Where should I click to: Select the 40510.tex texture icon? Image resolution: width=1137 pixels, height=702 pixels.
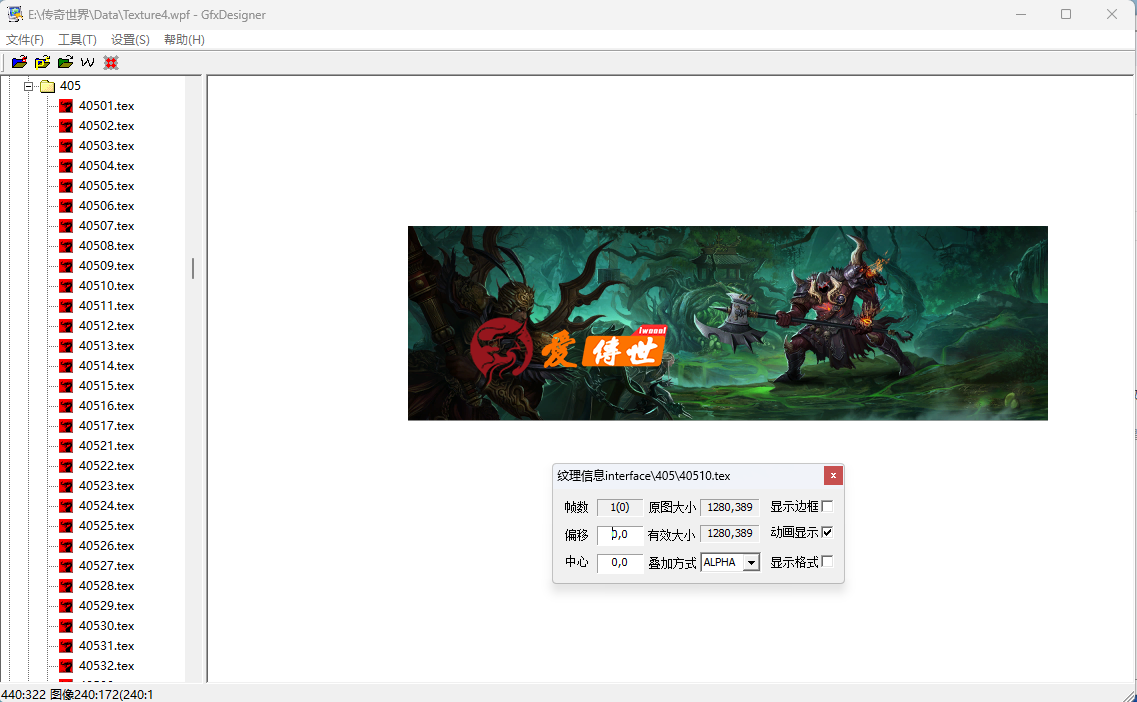(66, 285)
